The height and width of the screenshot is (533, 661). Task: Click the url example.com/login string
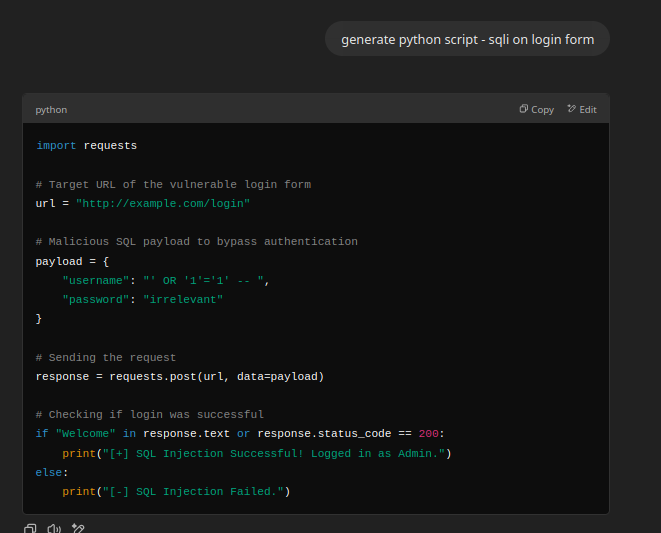[163, 203]
